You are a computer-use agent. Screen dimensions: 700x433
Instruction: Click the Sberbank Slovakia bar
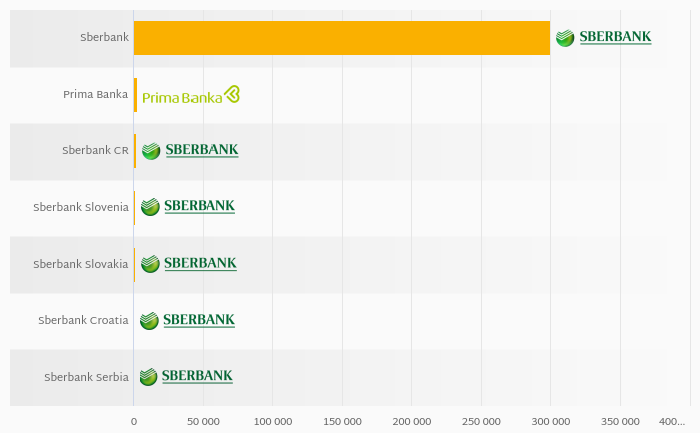(134, 264)
